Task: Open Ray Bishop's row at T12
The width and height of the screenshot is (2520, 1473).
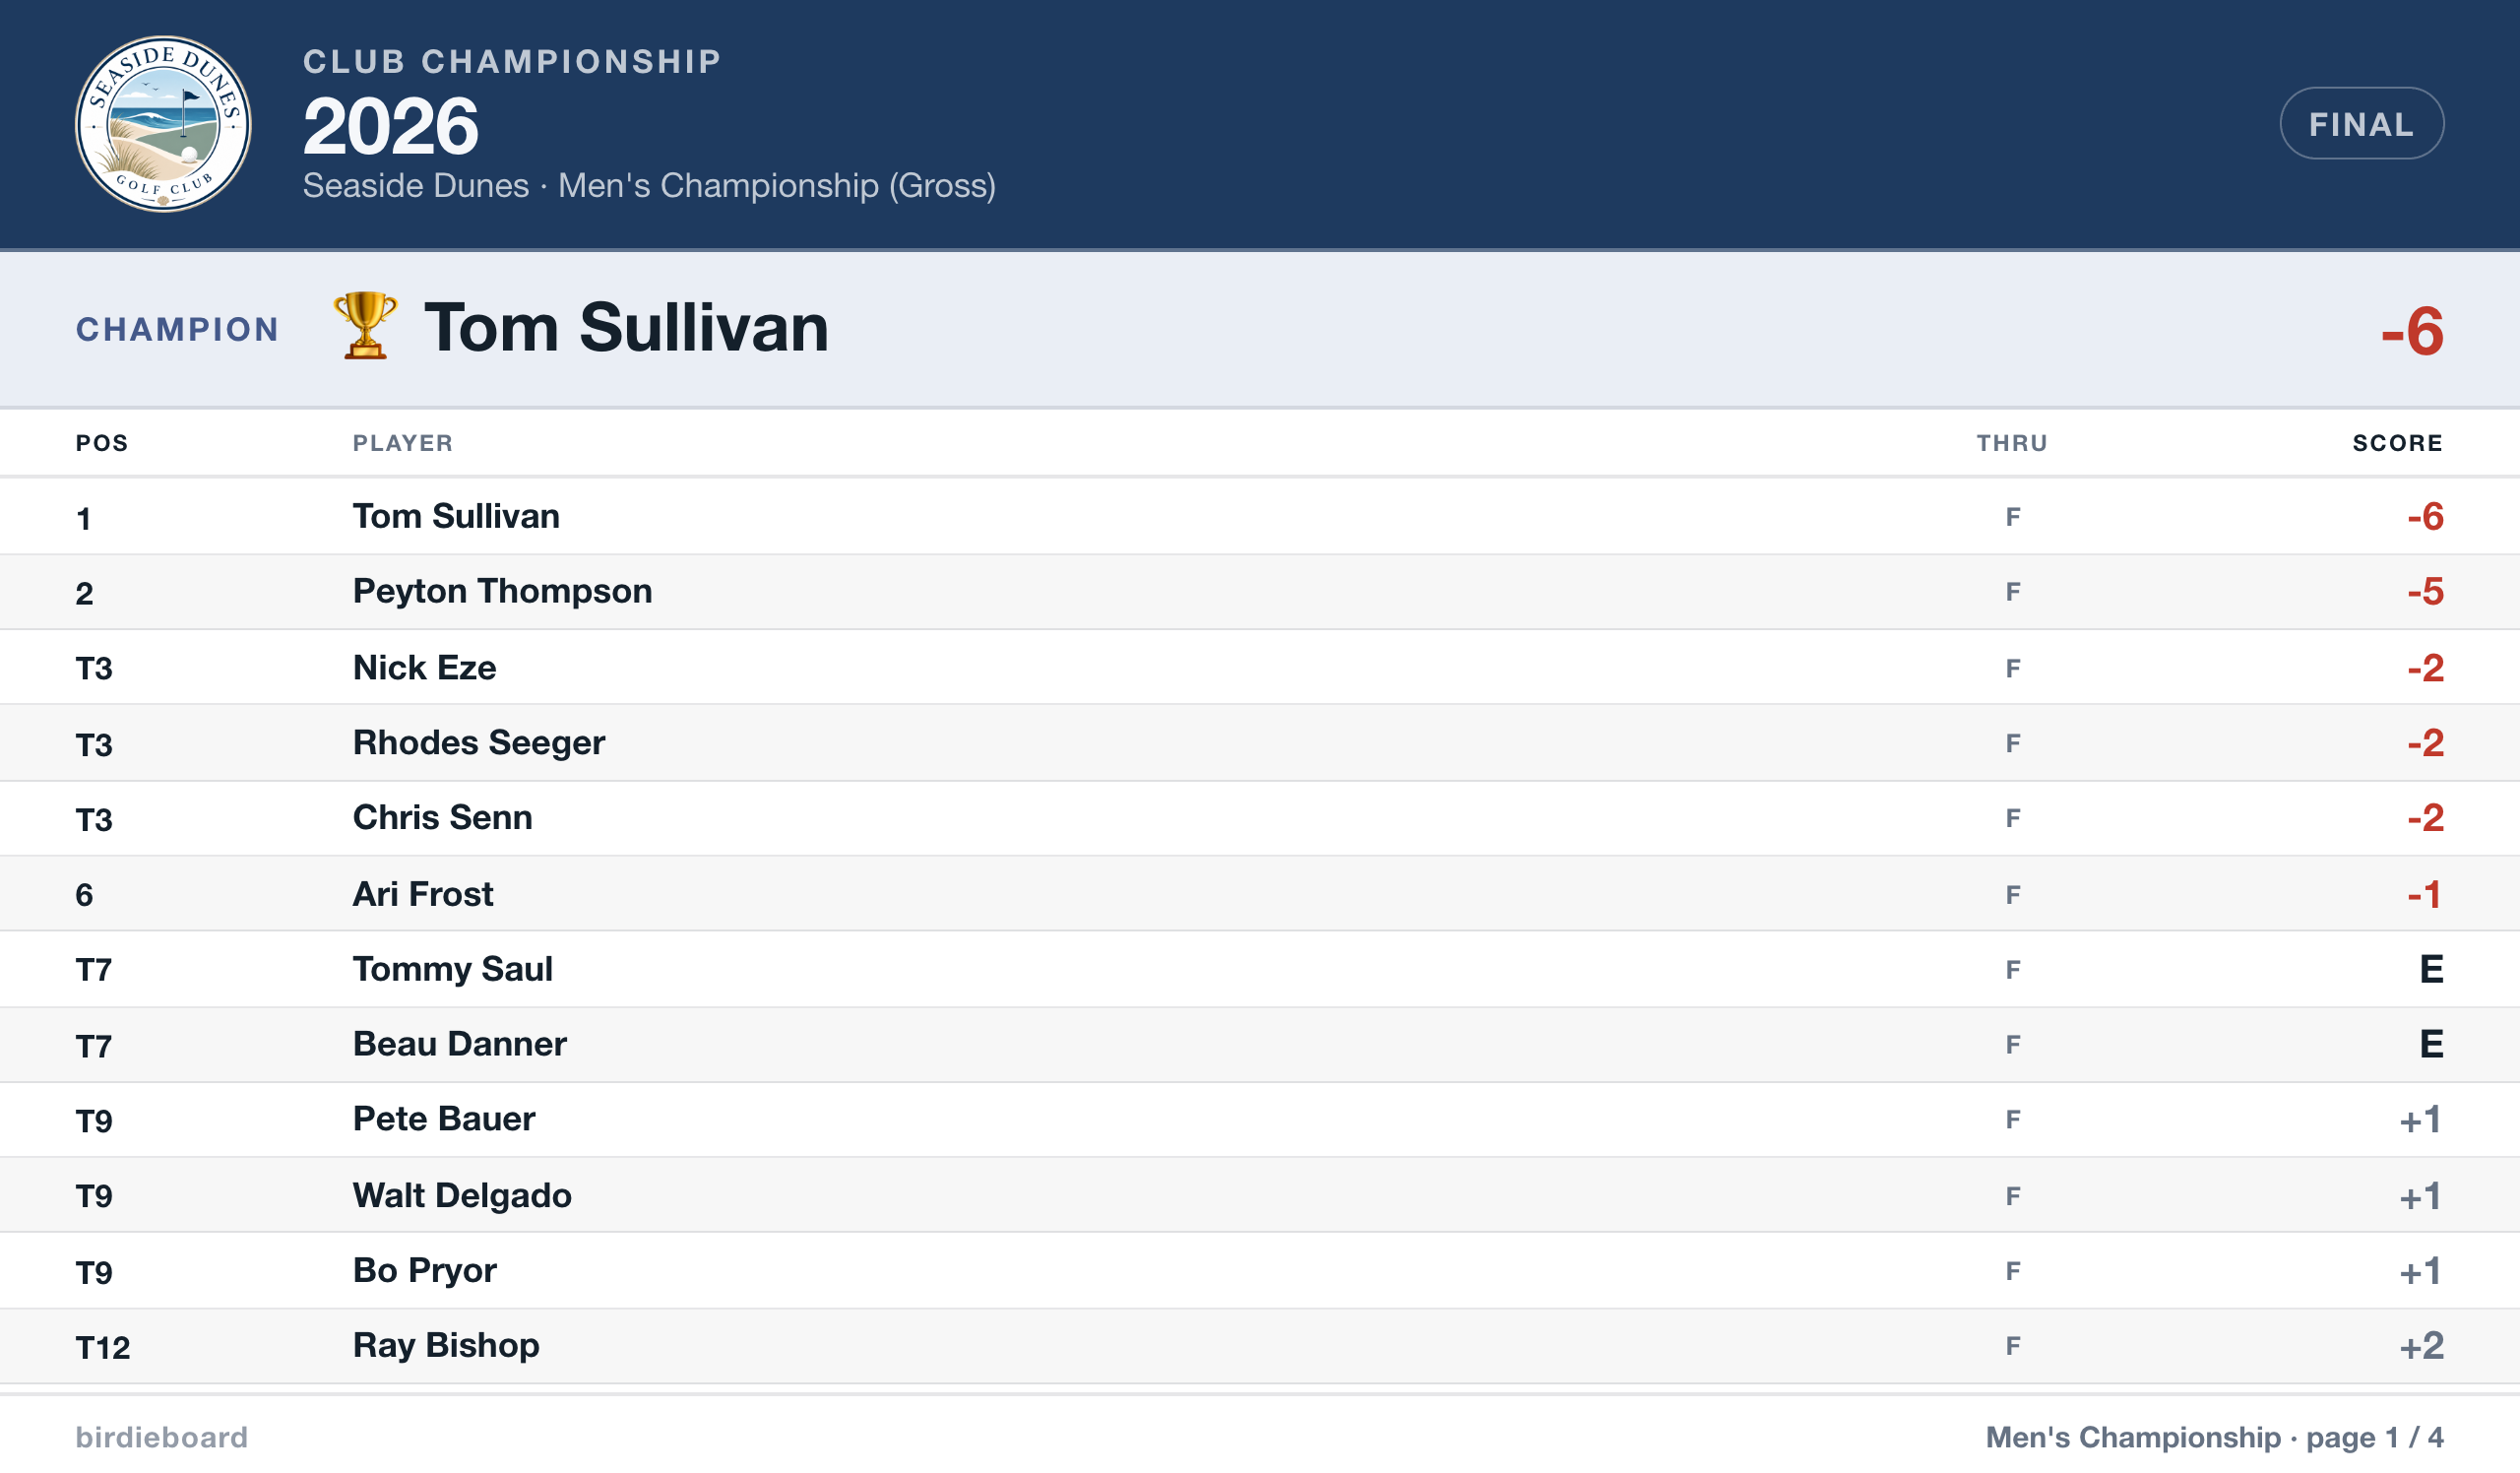Action: [1260, 1346]
